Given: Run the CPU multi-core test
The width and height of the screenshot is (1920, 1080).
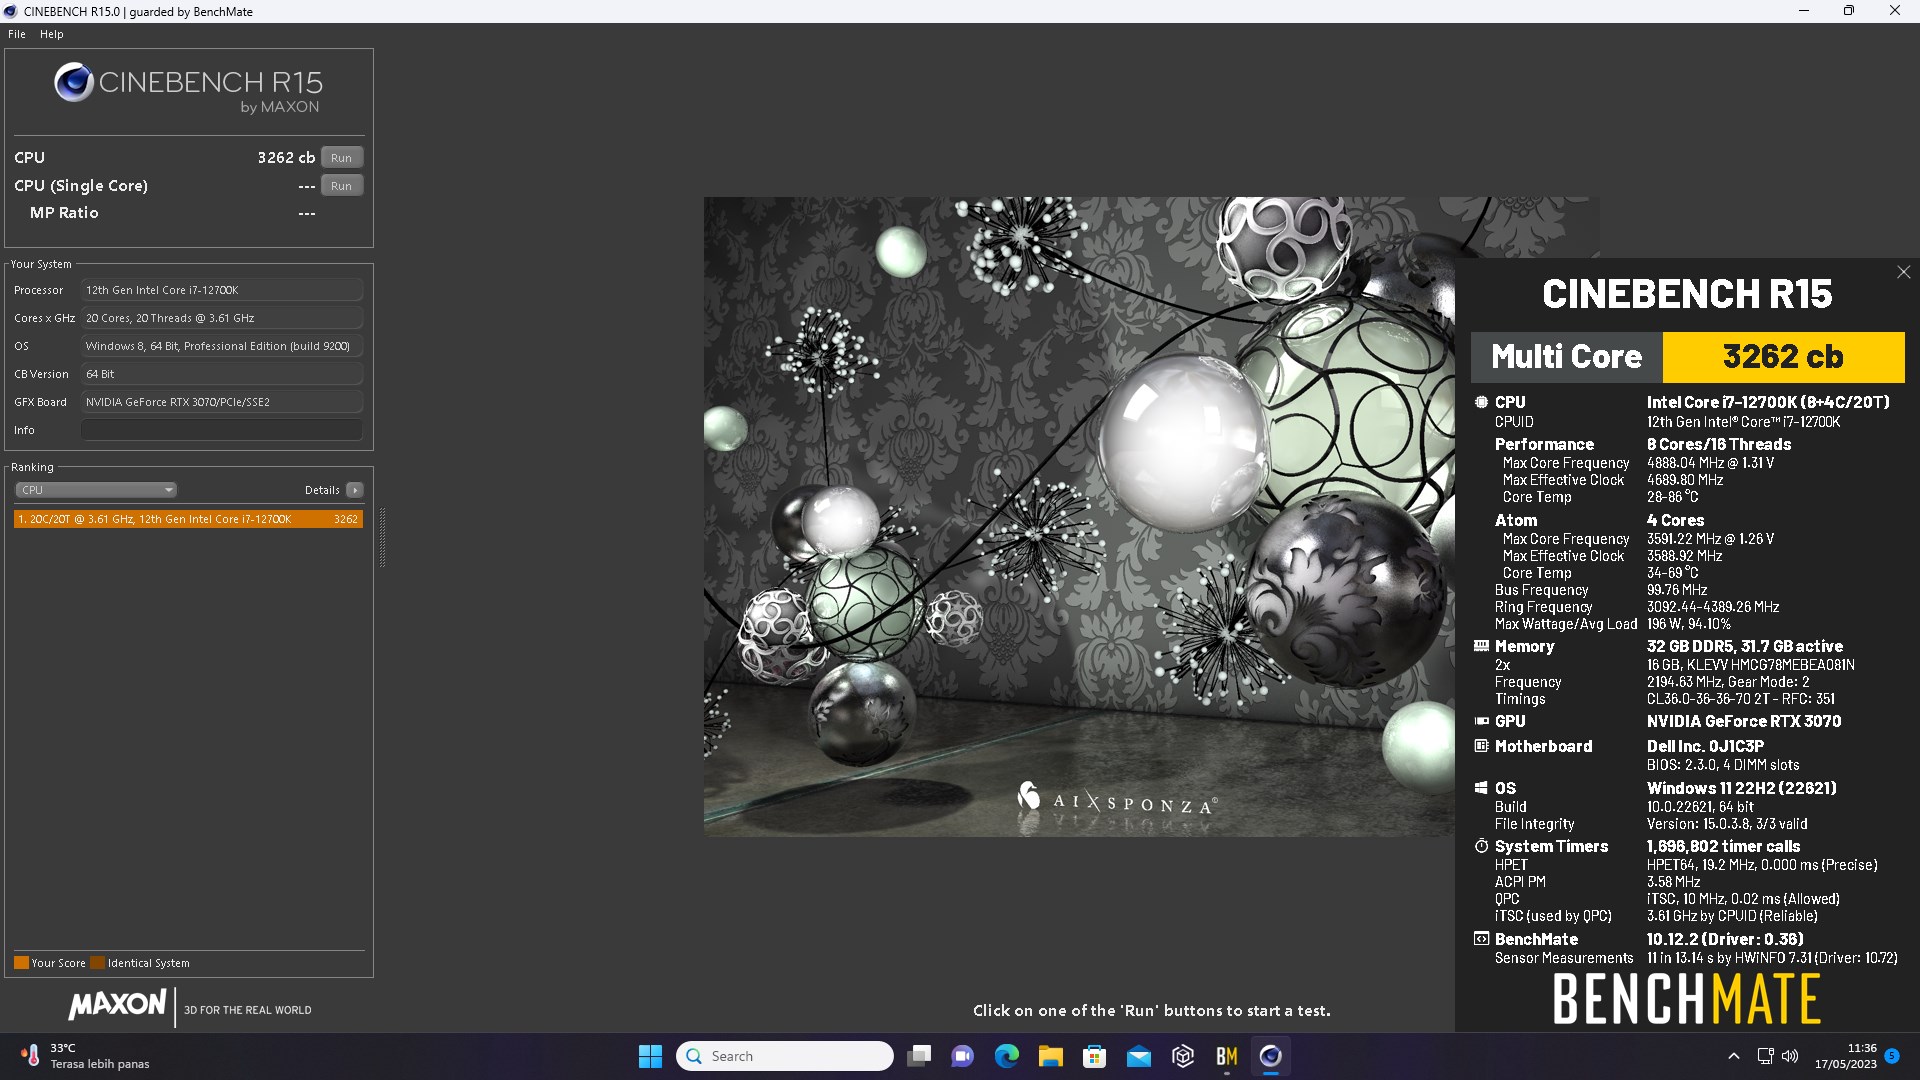Looking at the screenshot, I should [x=342, y=157].
